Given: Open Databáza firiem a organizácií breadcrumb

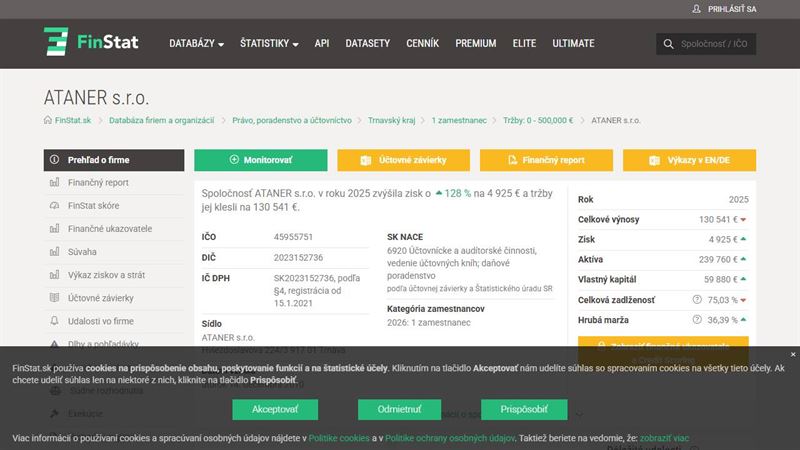Looking at the screenshot, I should [x=161, y=120].
